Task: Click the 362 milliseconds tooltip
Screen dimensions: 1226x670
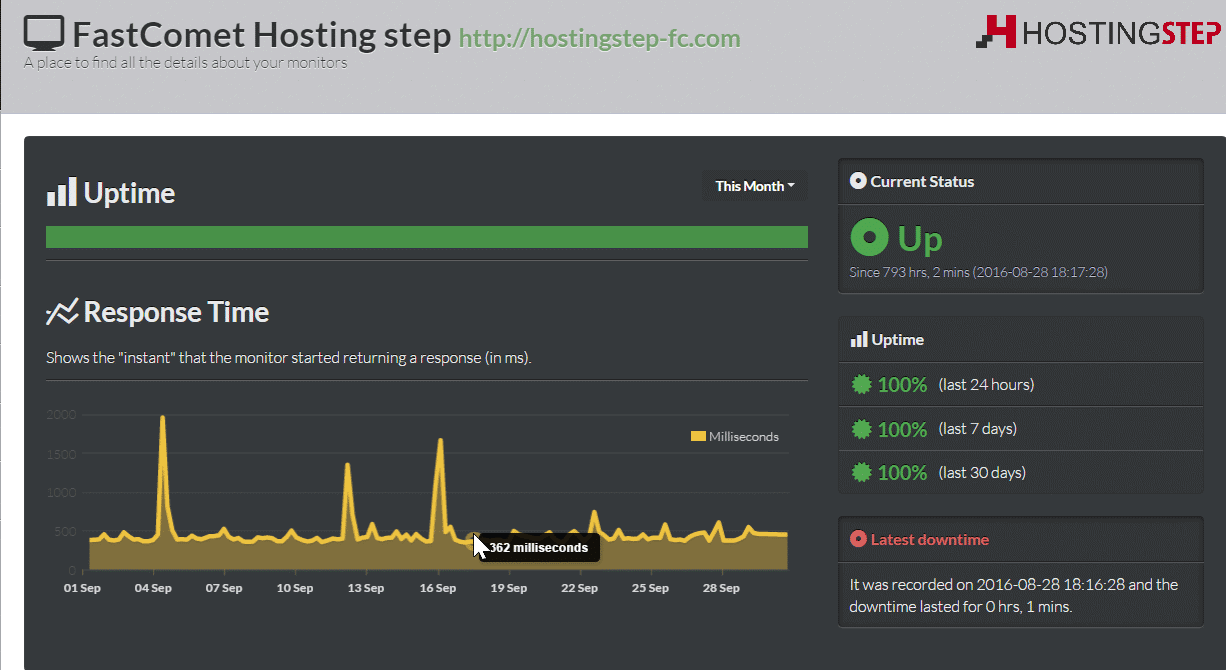Action: (x=540, y=547)
